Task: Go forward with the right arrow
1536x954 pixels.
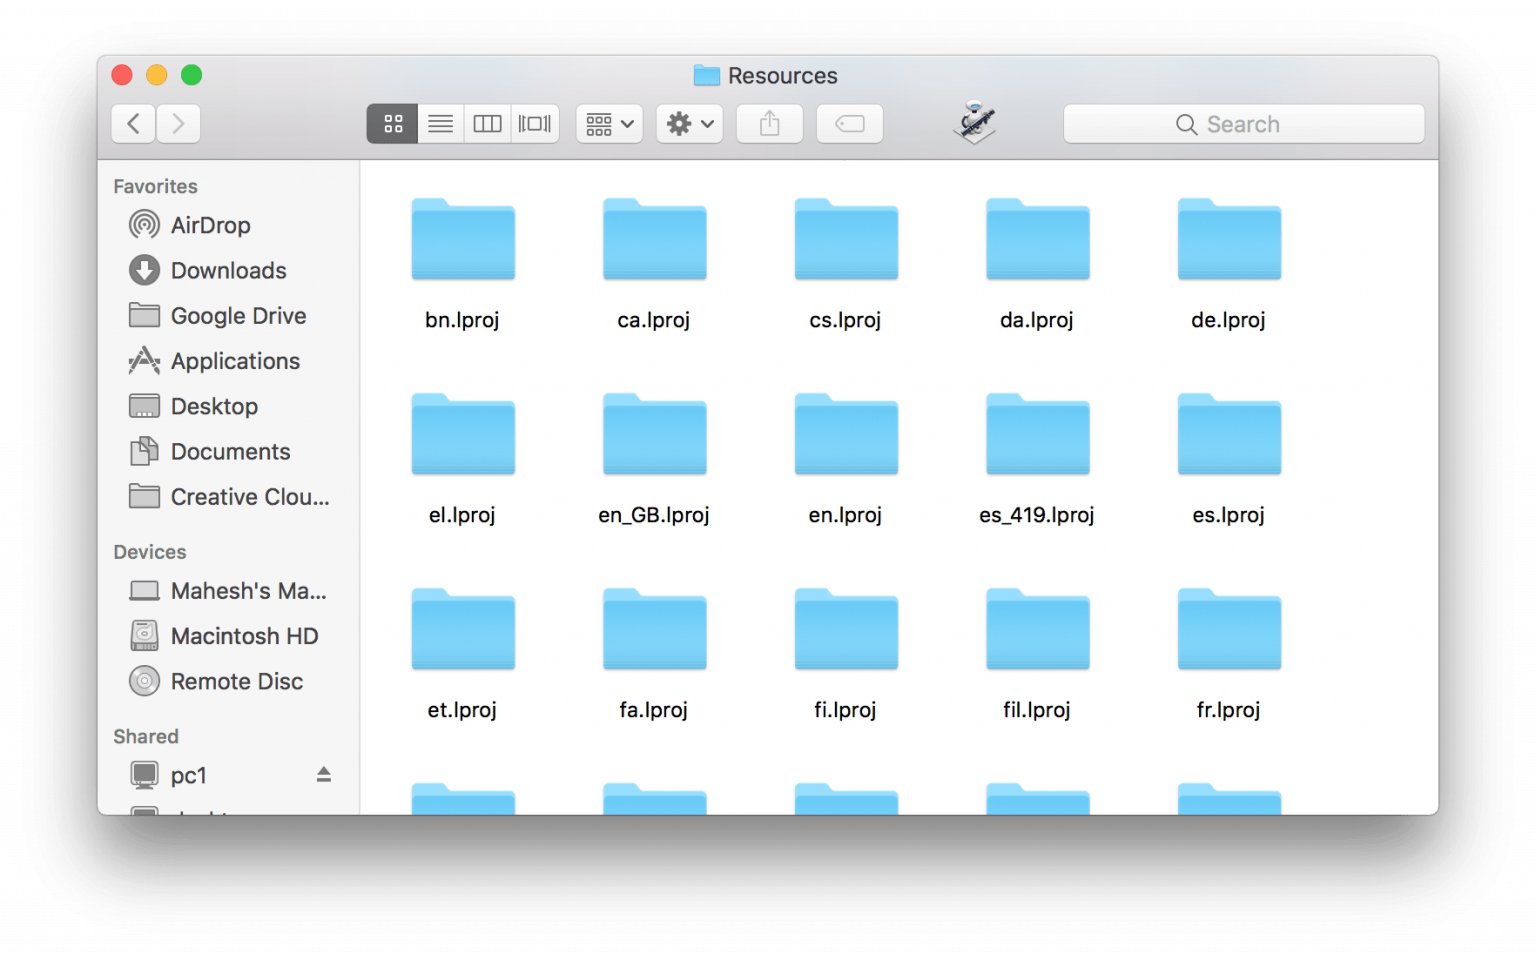Action: (x=178, y=124)
